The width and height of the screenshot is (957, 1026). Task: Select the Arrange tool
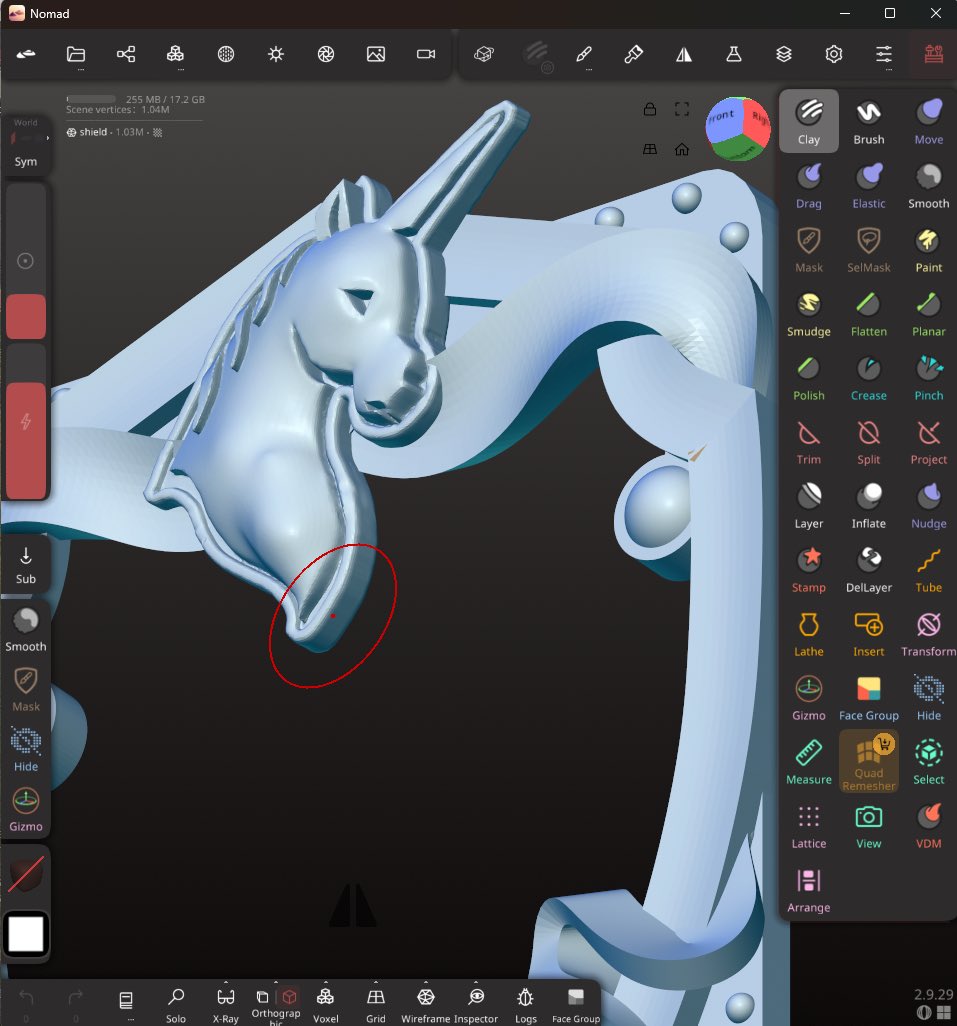pos(809,891)
